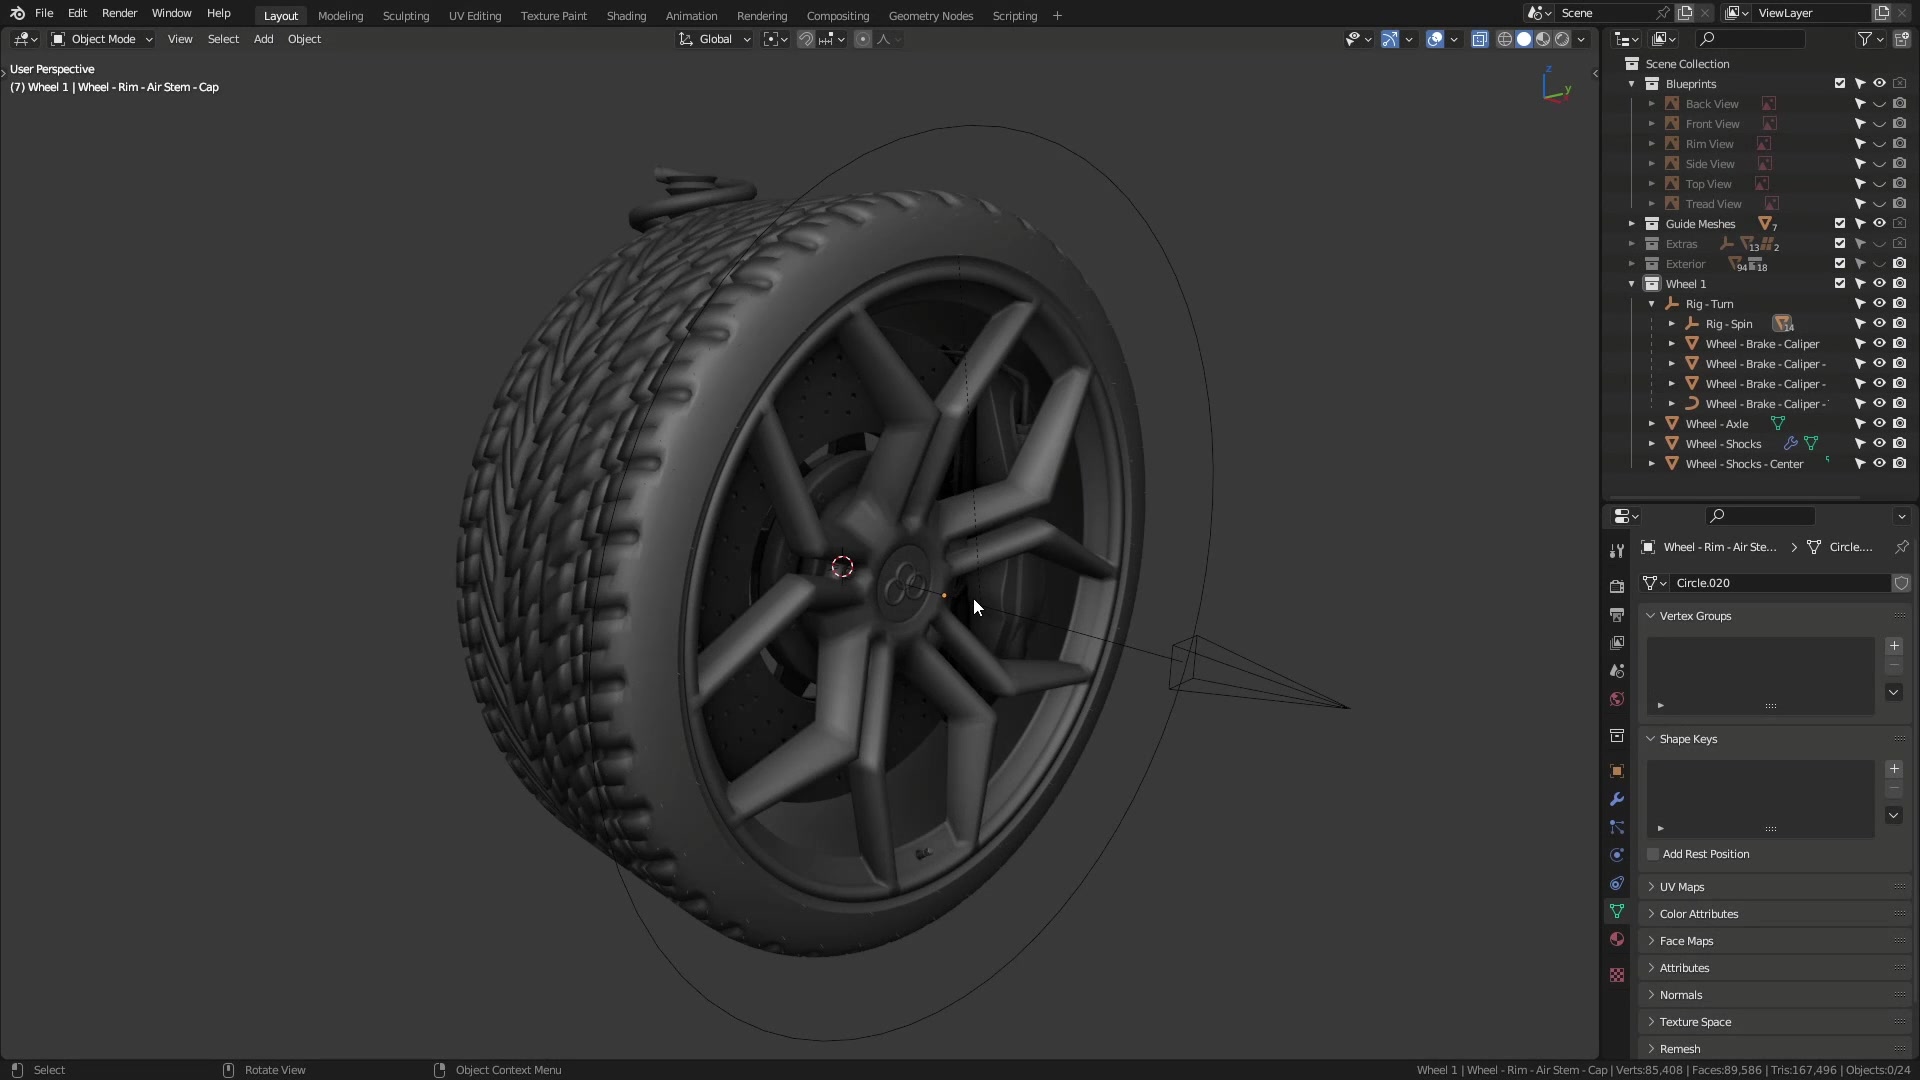Image resolution: width=1920 pixels, height=1080 pixels.
Task: Add a new vertex group
Action: coord(1894,646)
